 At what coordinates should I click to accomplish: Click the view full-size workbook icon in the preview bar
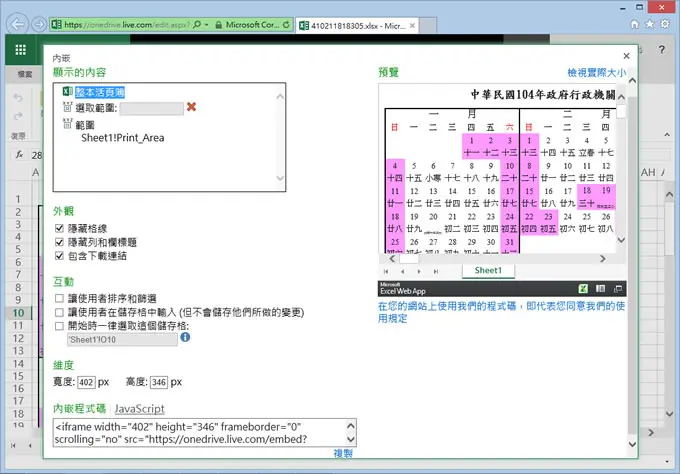pyautogui.click(x=618, y=288)
